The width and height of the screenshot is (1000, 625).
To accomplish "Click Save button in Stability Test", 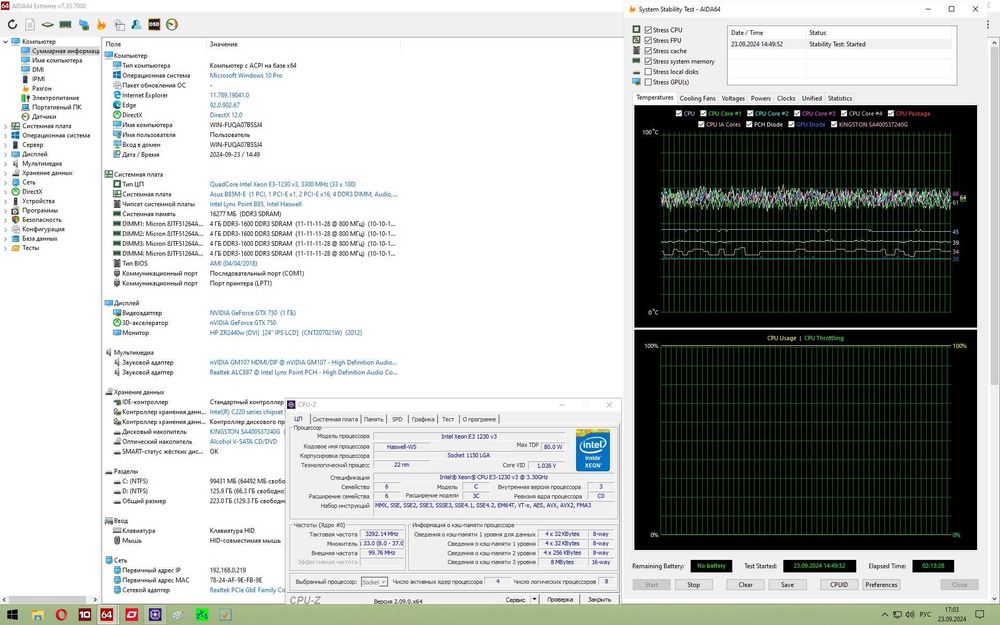I will (x=788, y=585).
